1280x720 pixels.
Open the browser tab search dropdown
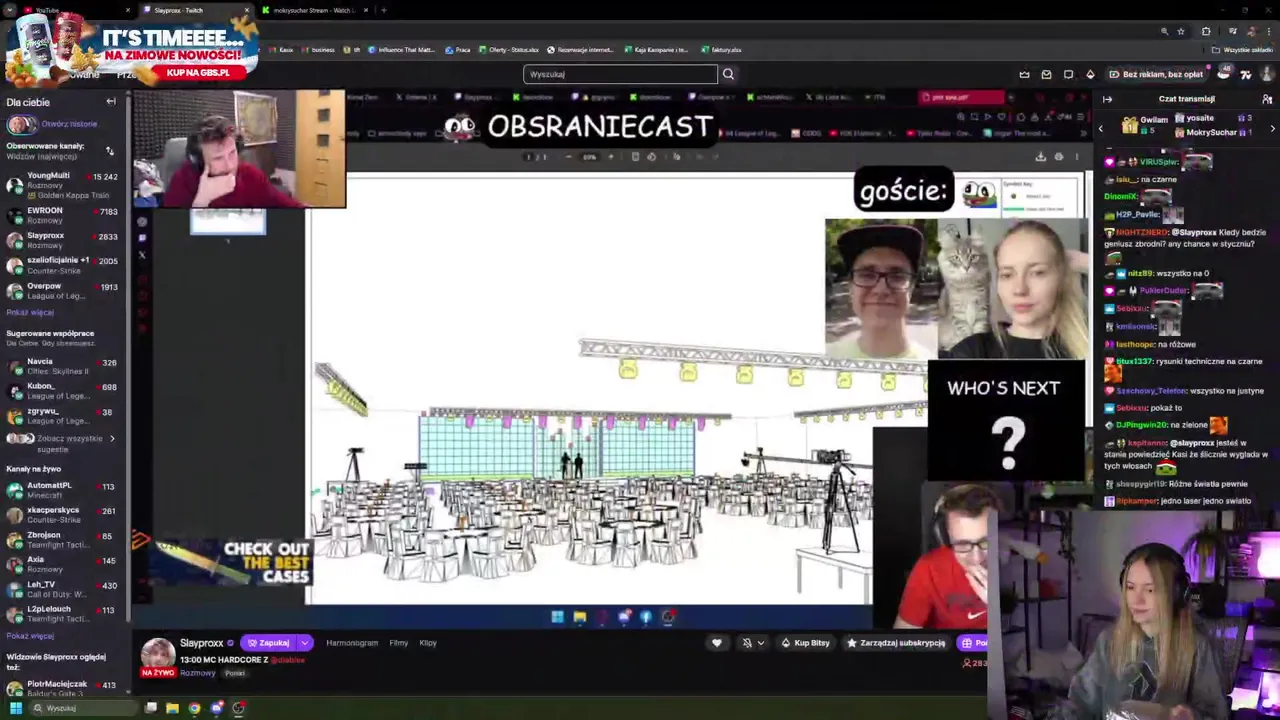(8, 10)
